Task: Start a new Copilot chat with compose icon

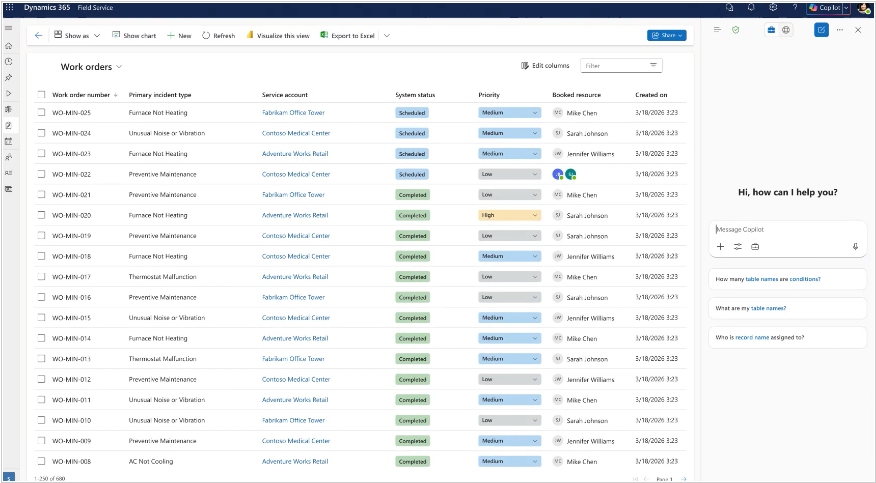Action: coord(821,30)
